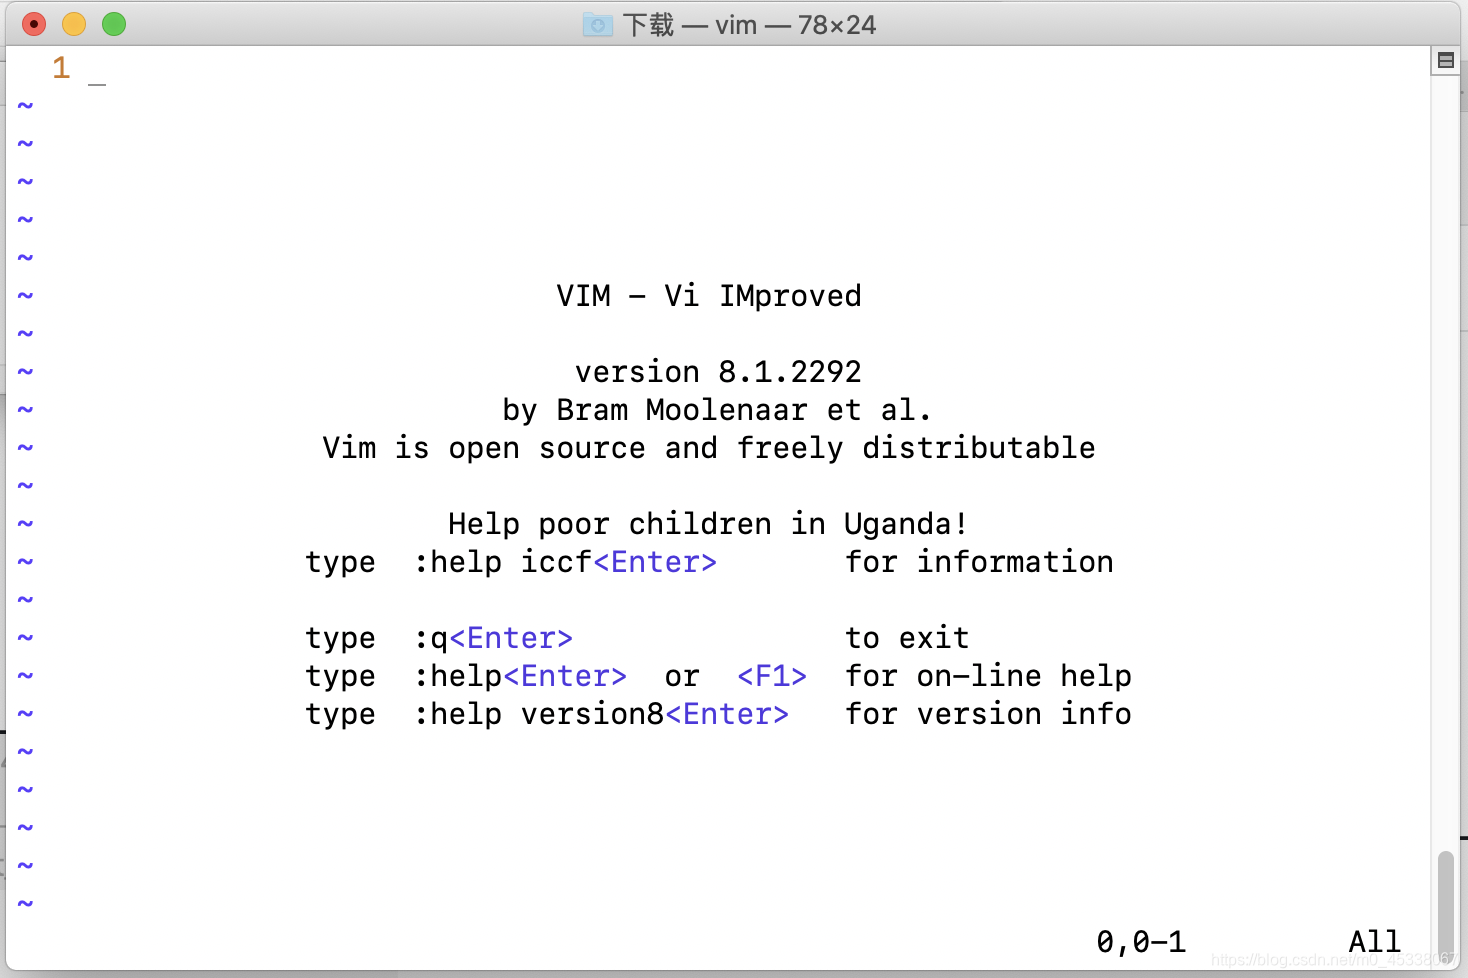Click the split pane icon in the top right
1468x978 pixels.
click(1445, 61)
